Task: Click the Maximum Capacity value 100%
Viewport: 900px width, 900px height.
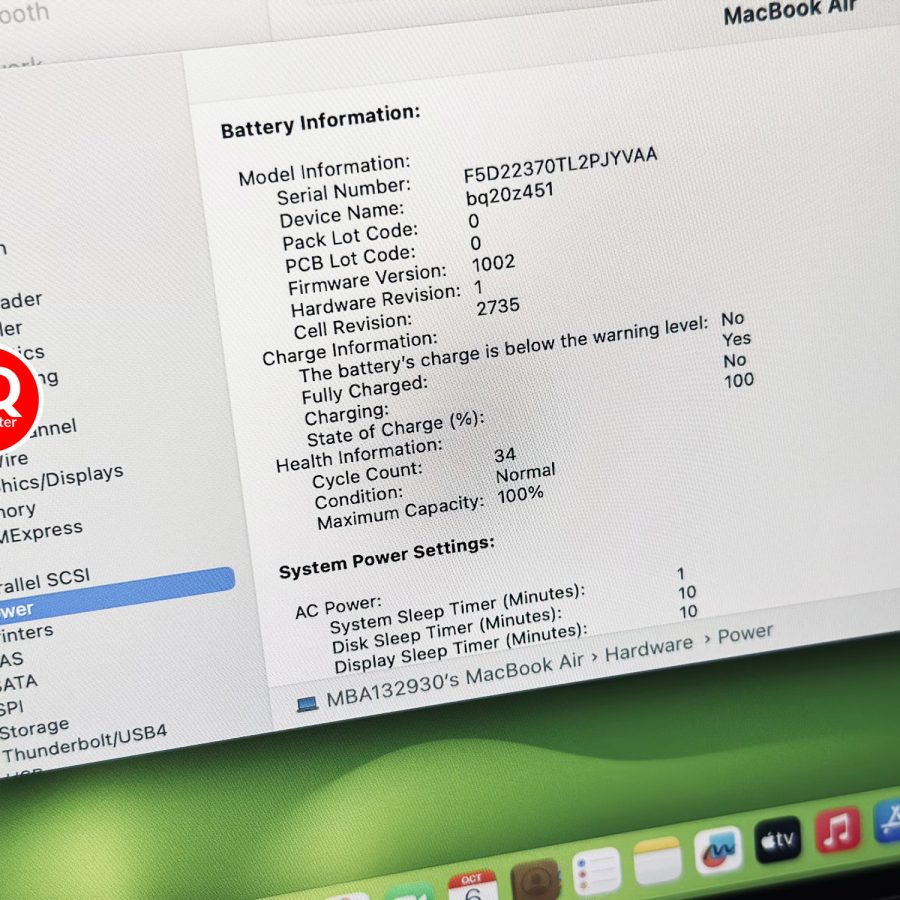Action: 521,495
